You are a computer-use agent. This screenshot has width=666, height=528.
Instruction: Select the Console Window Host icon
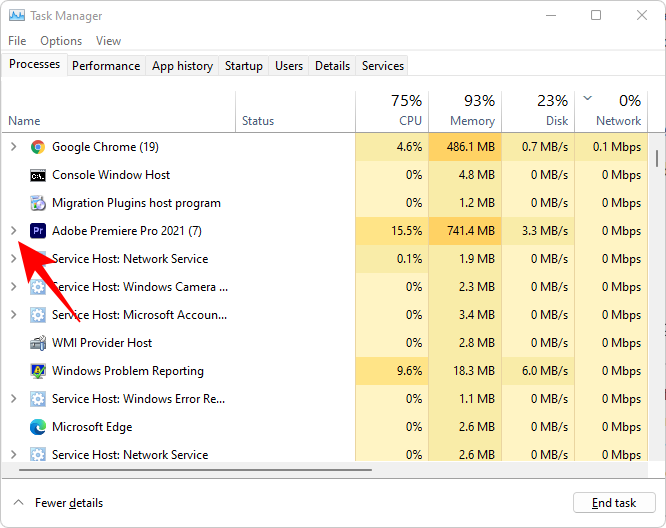[x=38, y=175]
